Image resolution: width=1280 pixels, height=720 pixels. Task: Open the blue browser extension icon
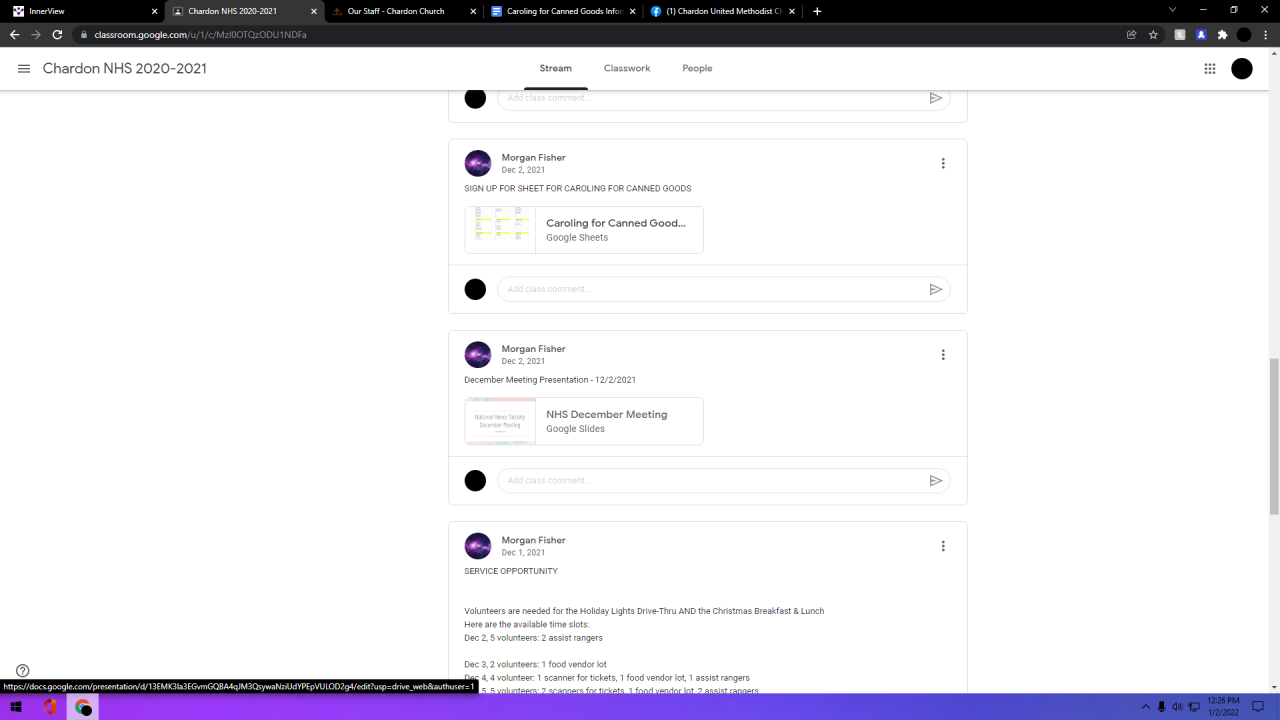click(x=1201, y=34)
